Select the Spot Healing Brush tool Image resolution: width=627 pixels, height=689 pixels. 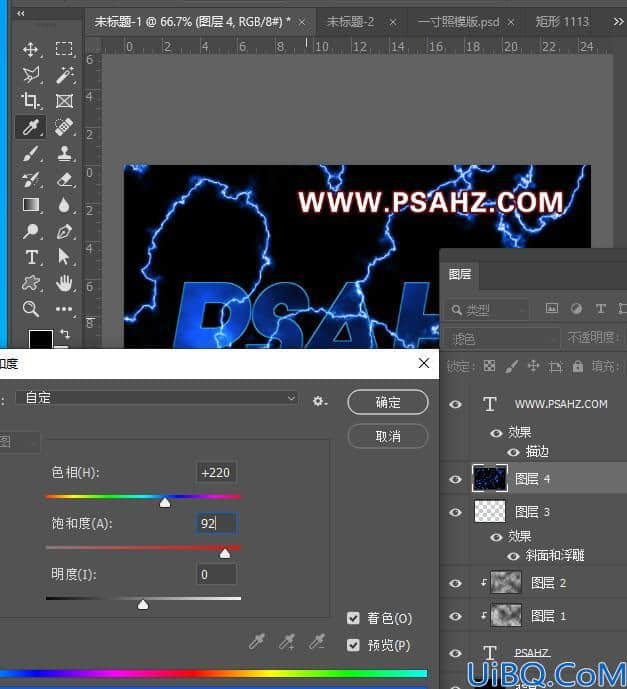(64, 127)
